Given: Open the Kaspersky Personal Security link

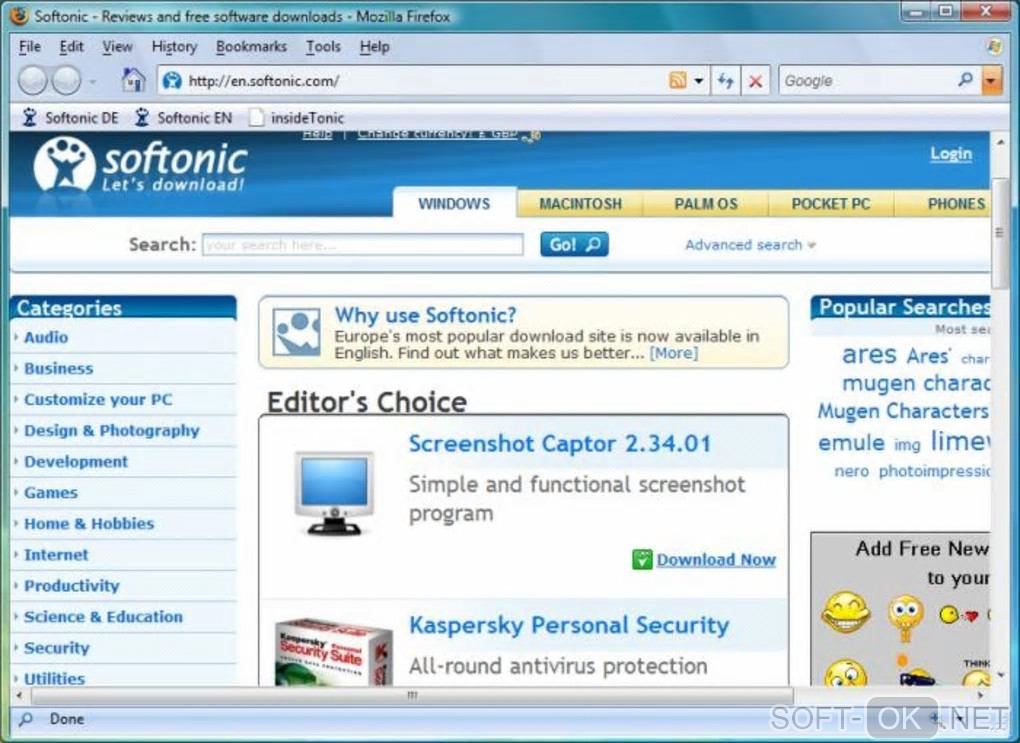Looking at the screenshot, I should 569,625.
